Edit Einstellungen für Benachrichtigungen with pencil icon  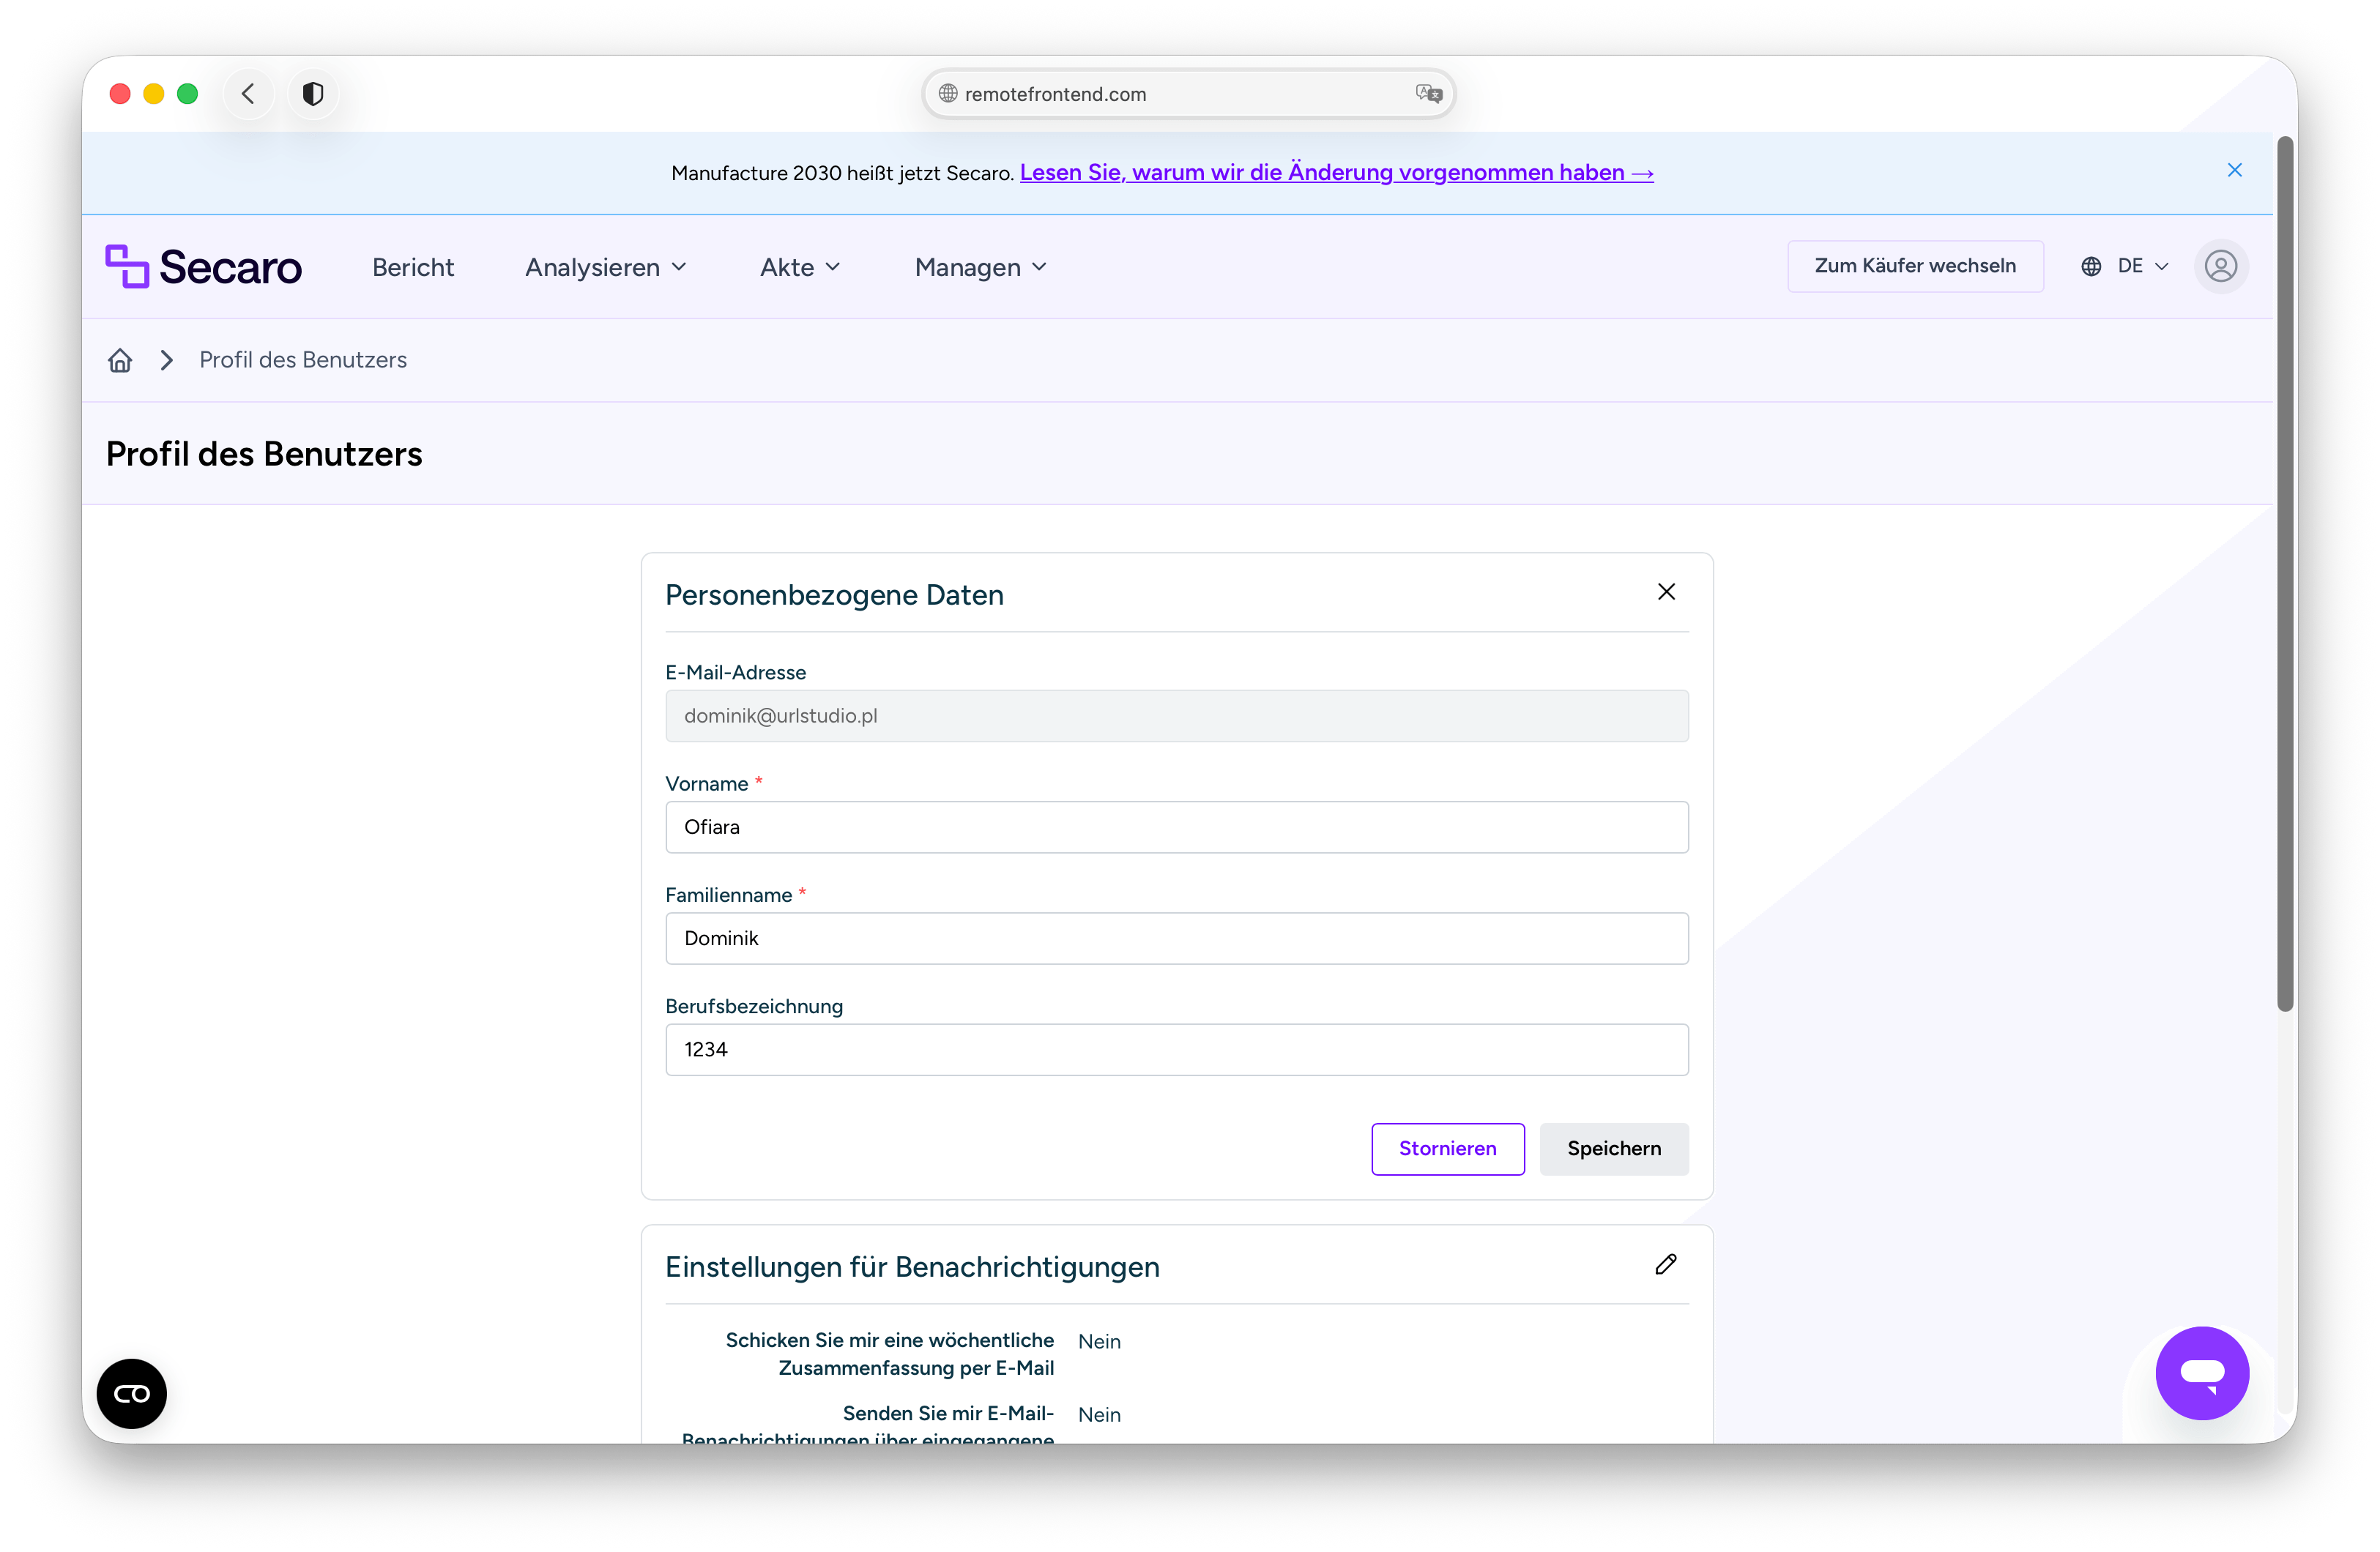point(1666,1265)
